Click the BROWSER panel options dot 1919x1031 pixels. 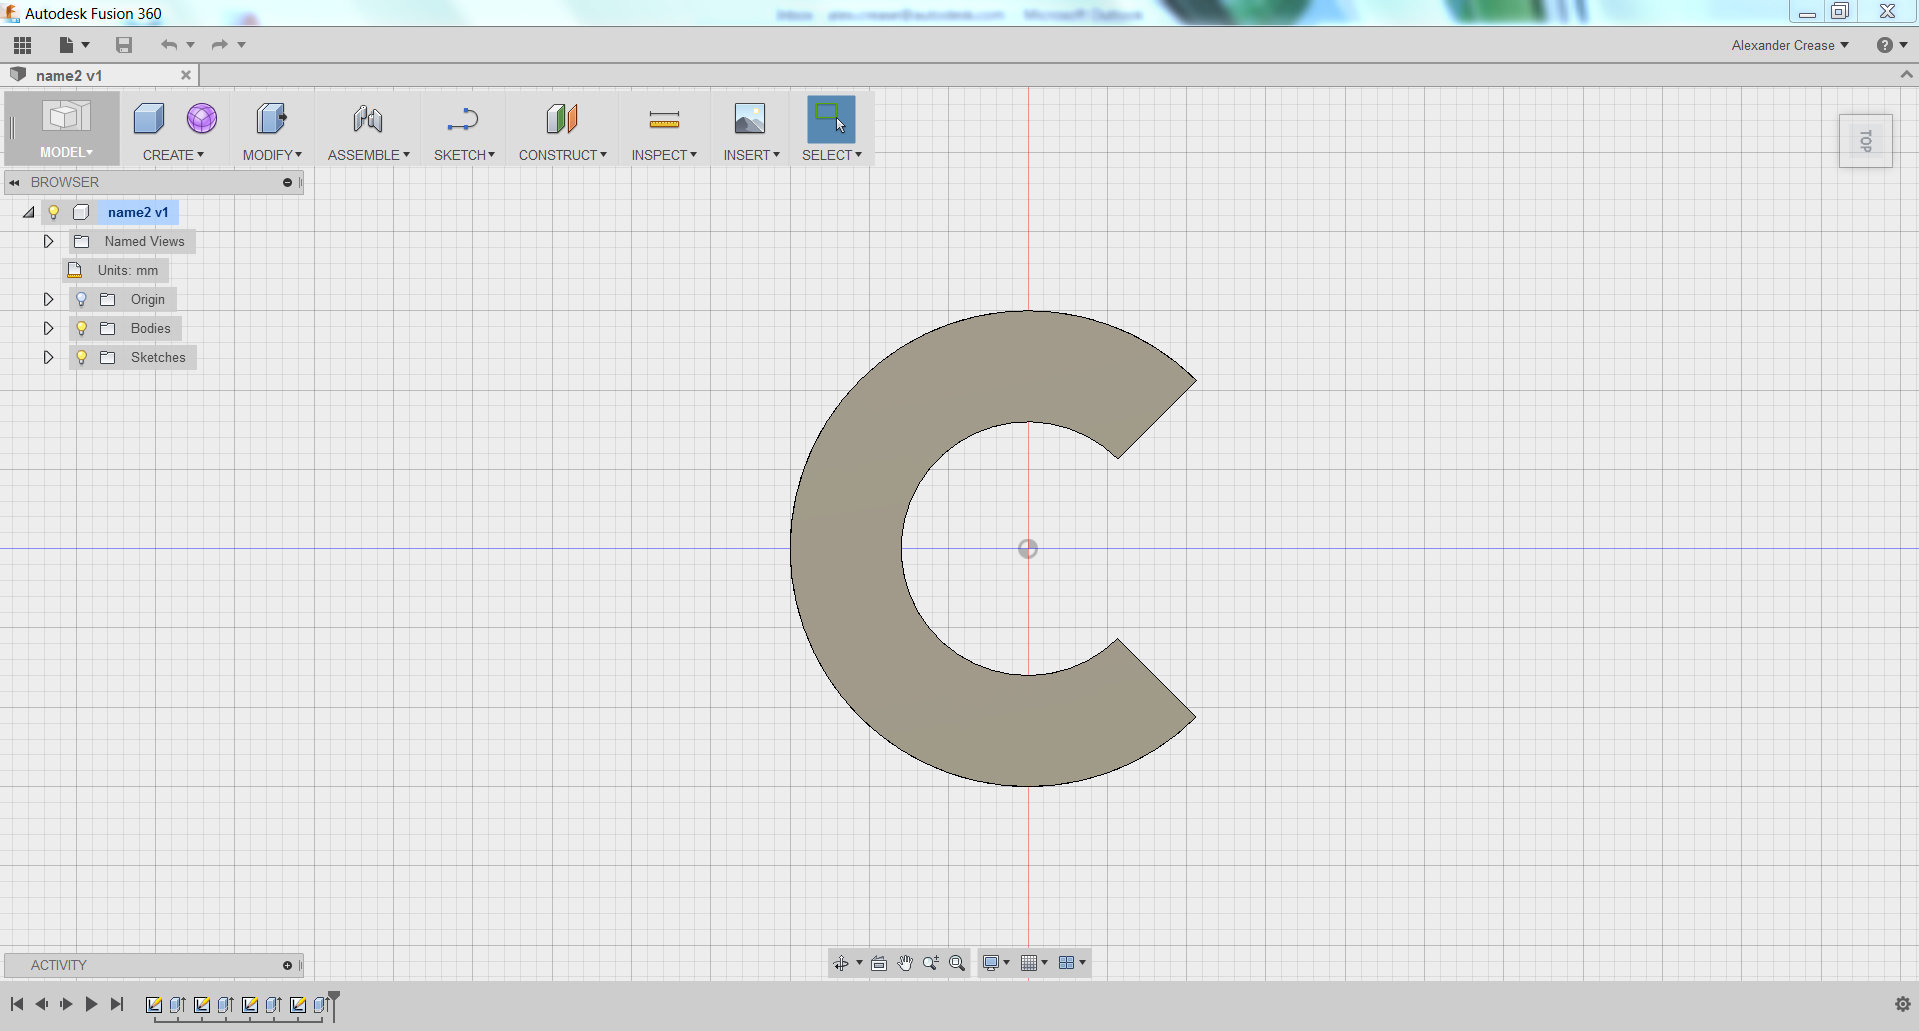(287, 182)
